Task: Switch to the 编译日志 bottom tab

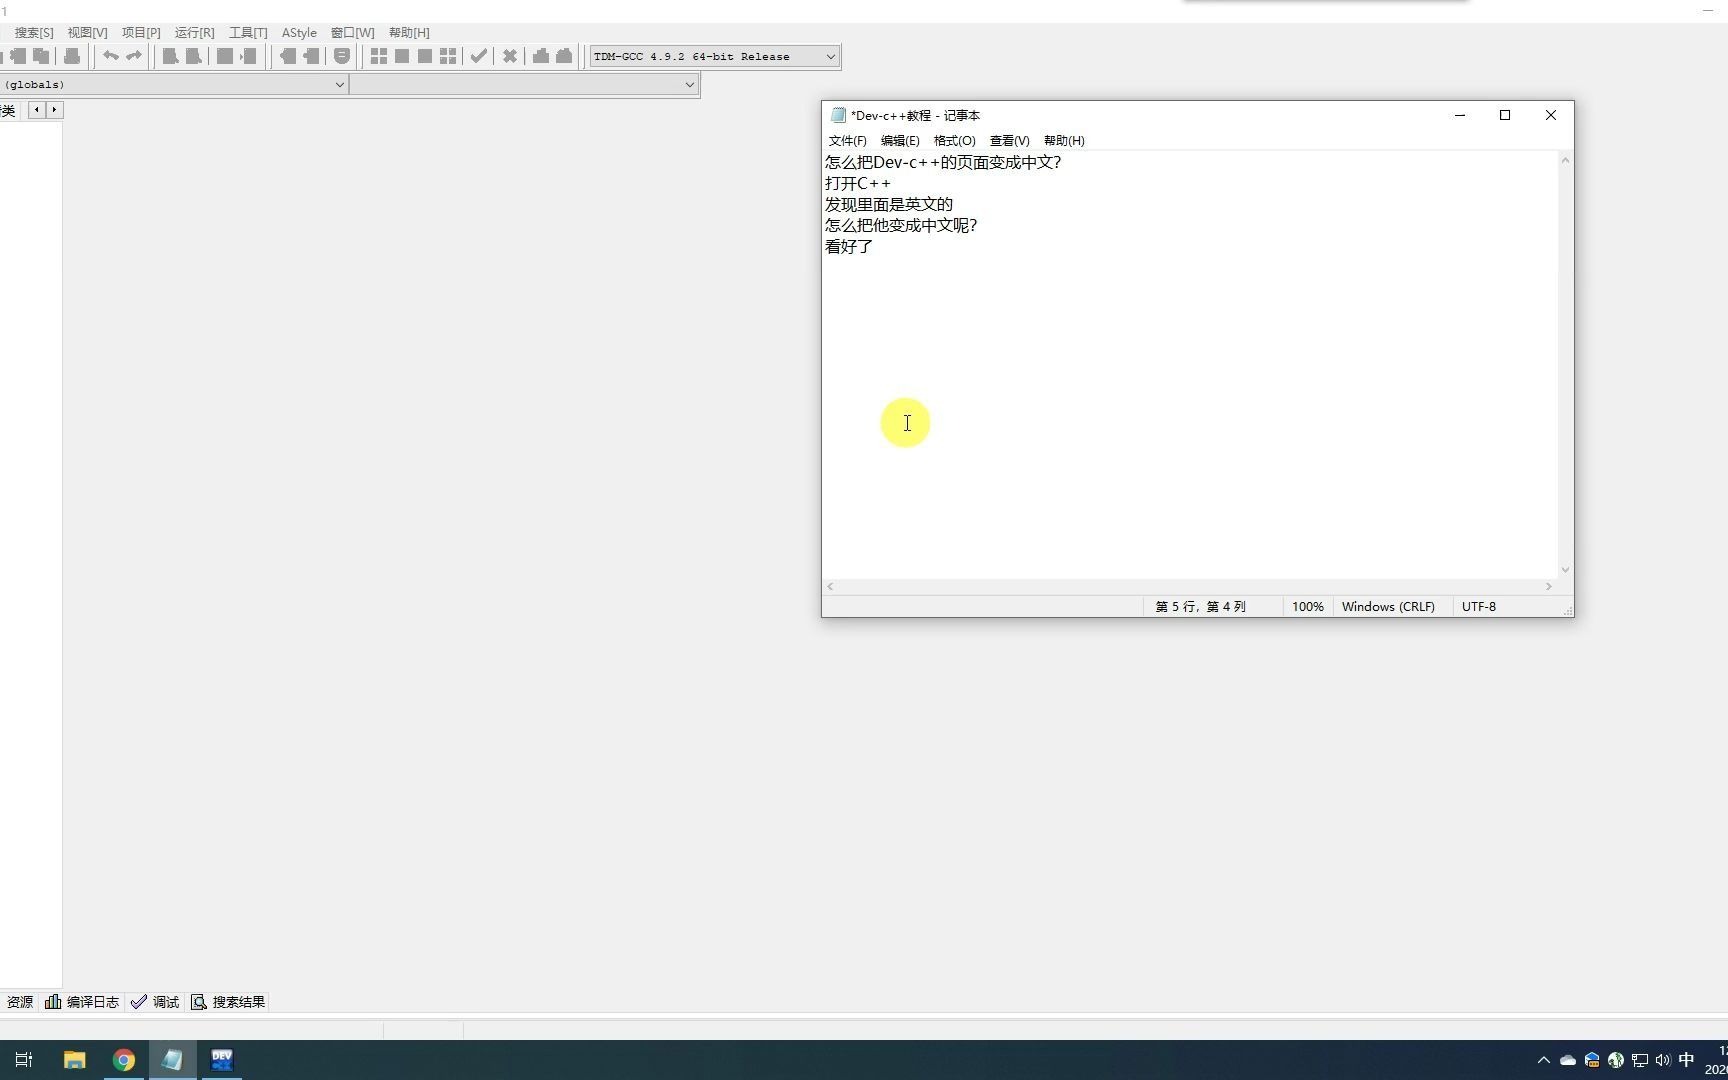Action: [82, 1002]
